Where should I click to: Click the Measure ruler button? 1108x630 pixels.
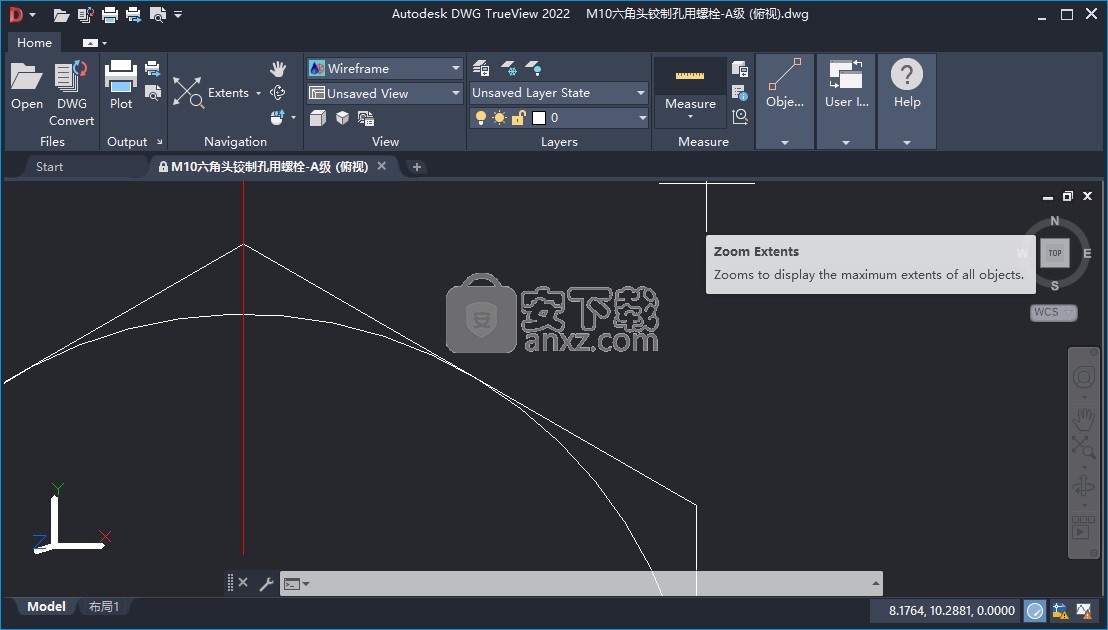[x=690, y=76]
